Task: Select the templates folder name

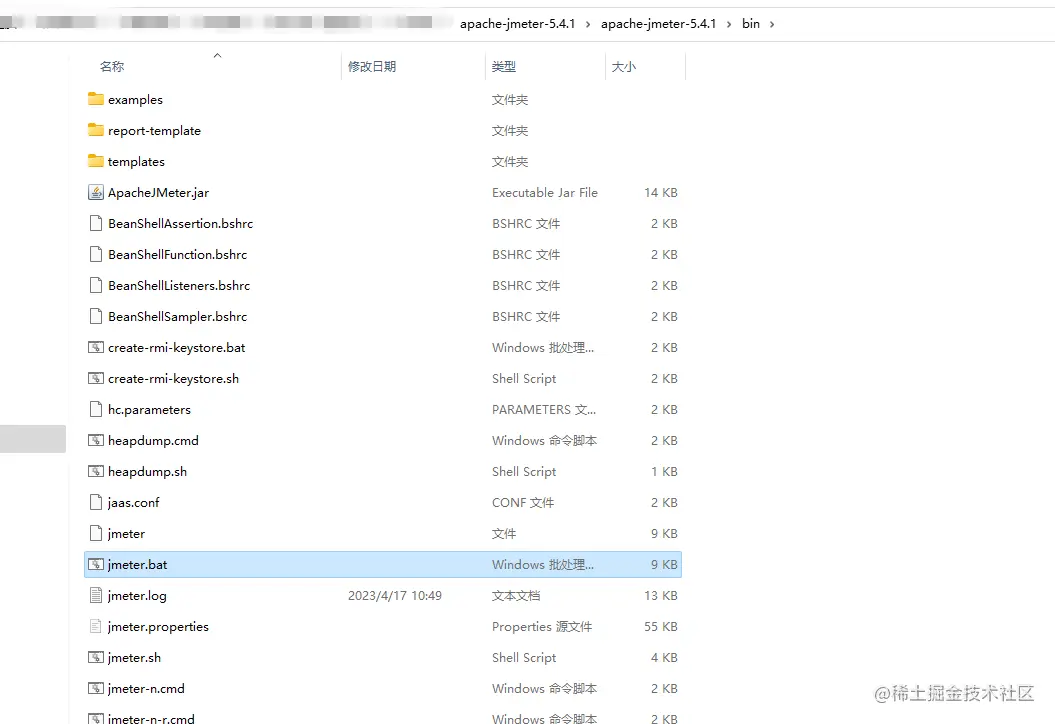Action: click(136, 161)
